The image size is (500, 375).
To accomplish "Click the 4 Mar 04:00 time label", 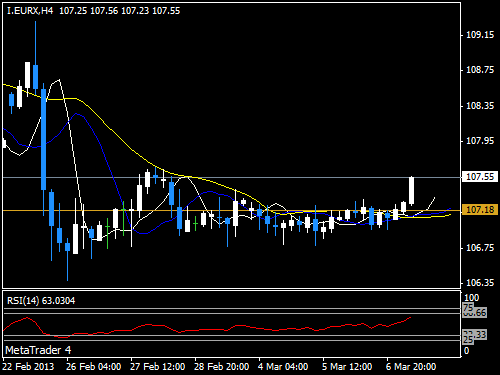I will [283, 367].
